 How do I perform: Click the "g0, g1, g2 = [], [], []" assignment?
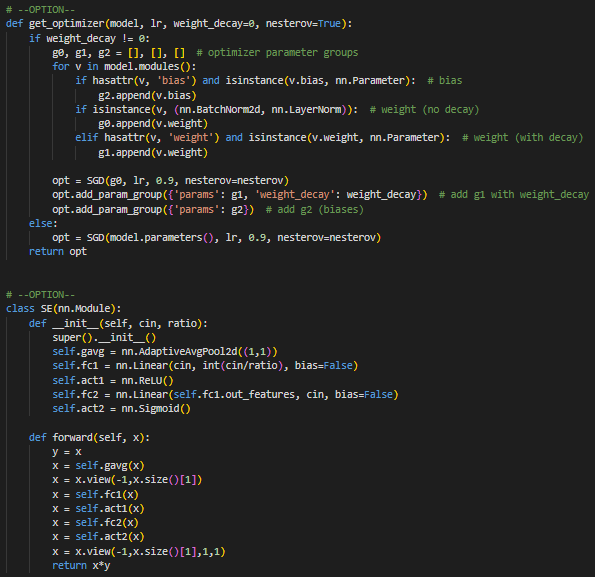119,52
